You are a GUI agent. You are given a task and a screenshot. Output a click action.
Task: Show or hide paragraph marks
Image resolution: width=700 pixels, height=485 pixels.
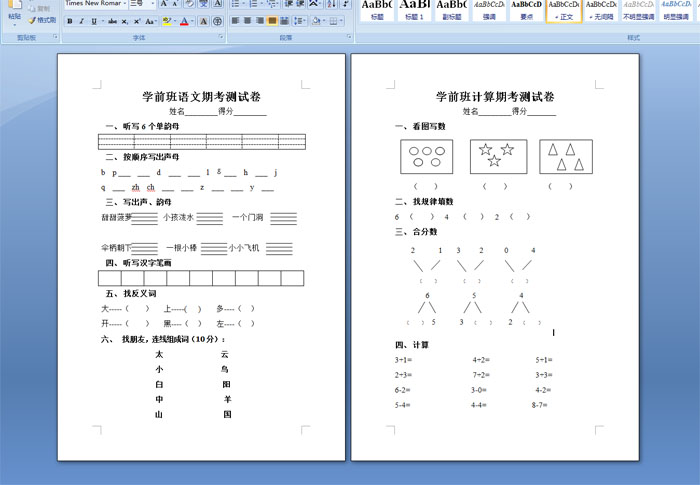coord(345,4)
